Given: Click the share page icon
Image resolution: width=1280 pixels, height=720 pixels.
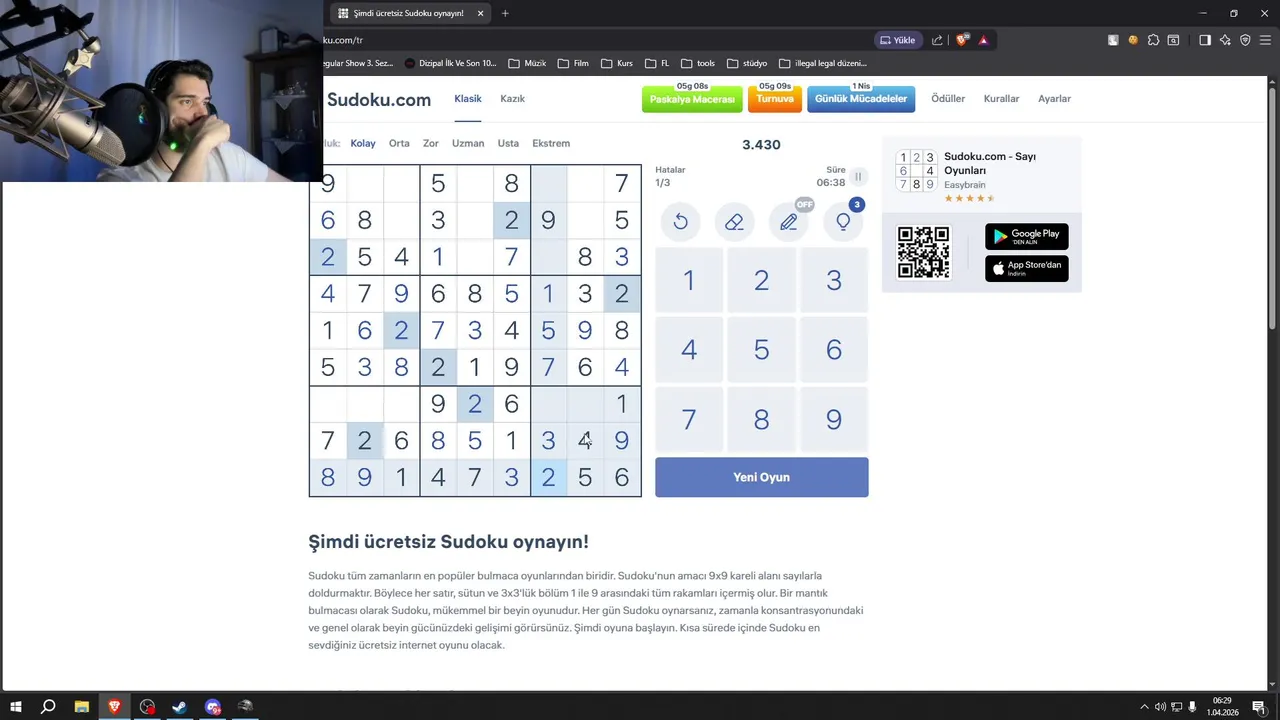Looking at the screenshot, I should coord(937,40).
